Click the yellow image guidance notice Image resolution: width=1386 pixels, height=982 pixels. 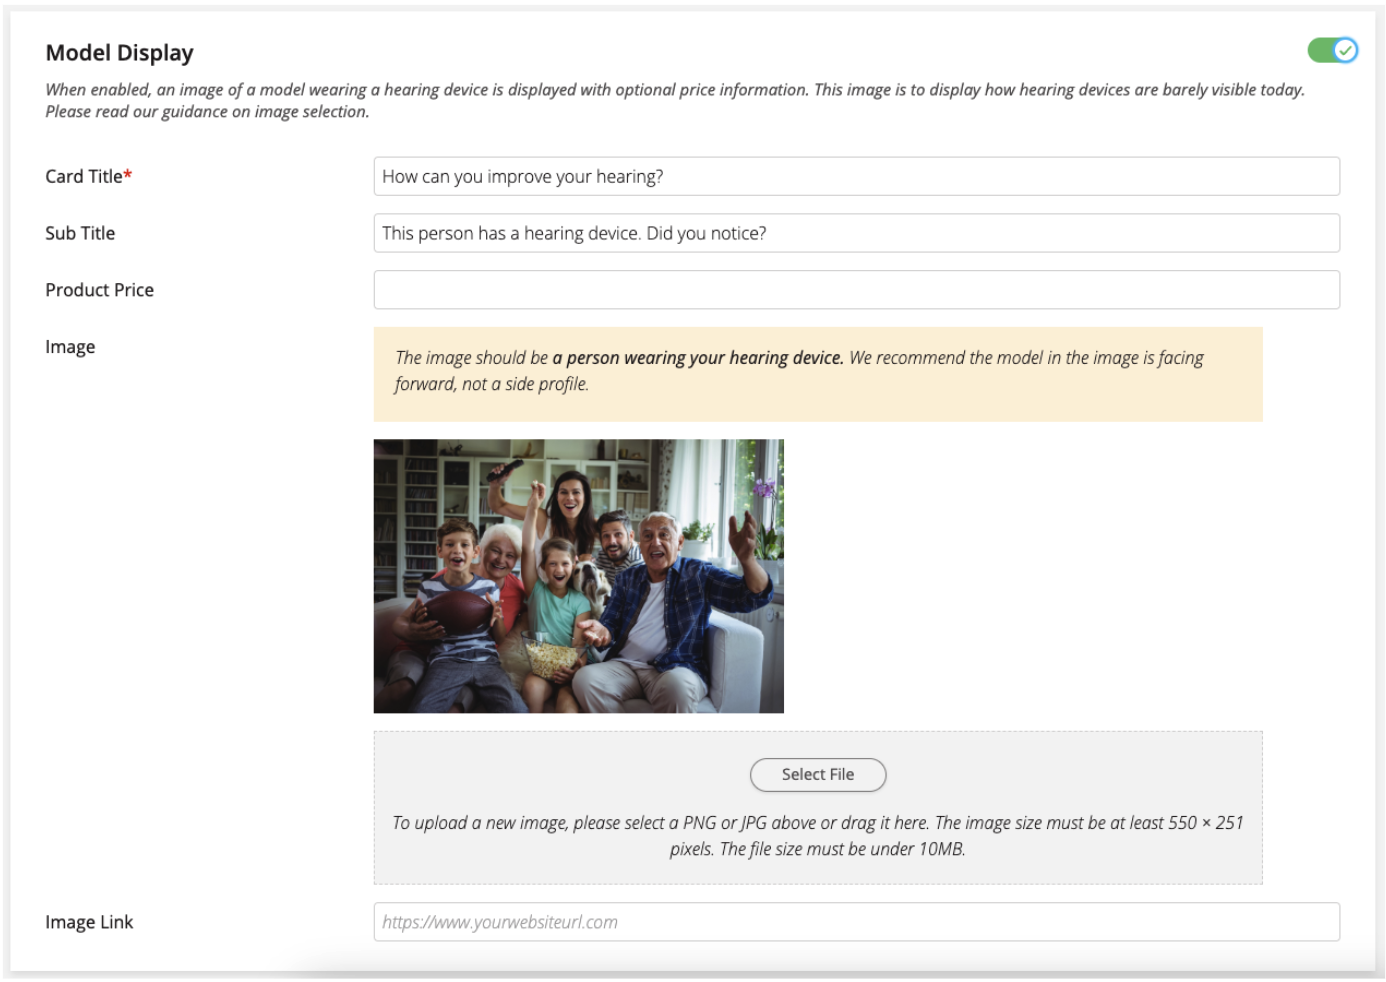pyautogui.click(x=818, y=374)
